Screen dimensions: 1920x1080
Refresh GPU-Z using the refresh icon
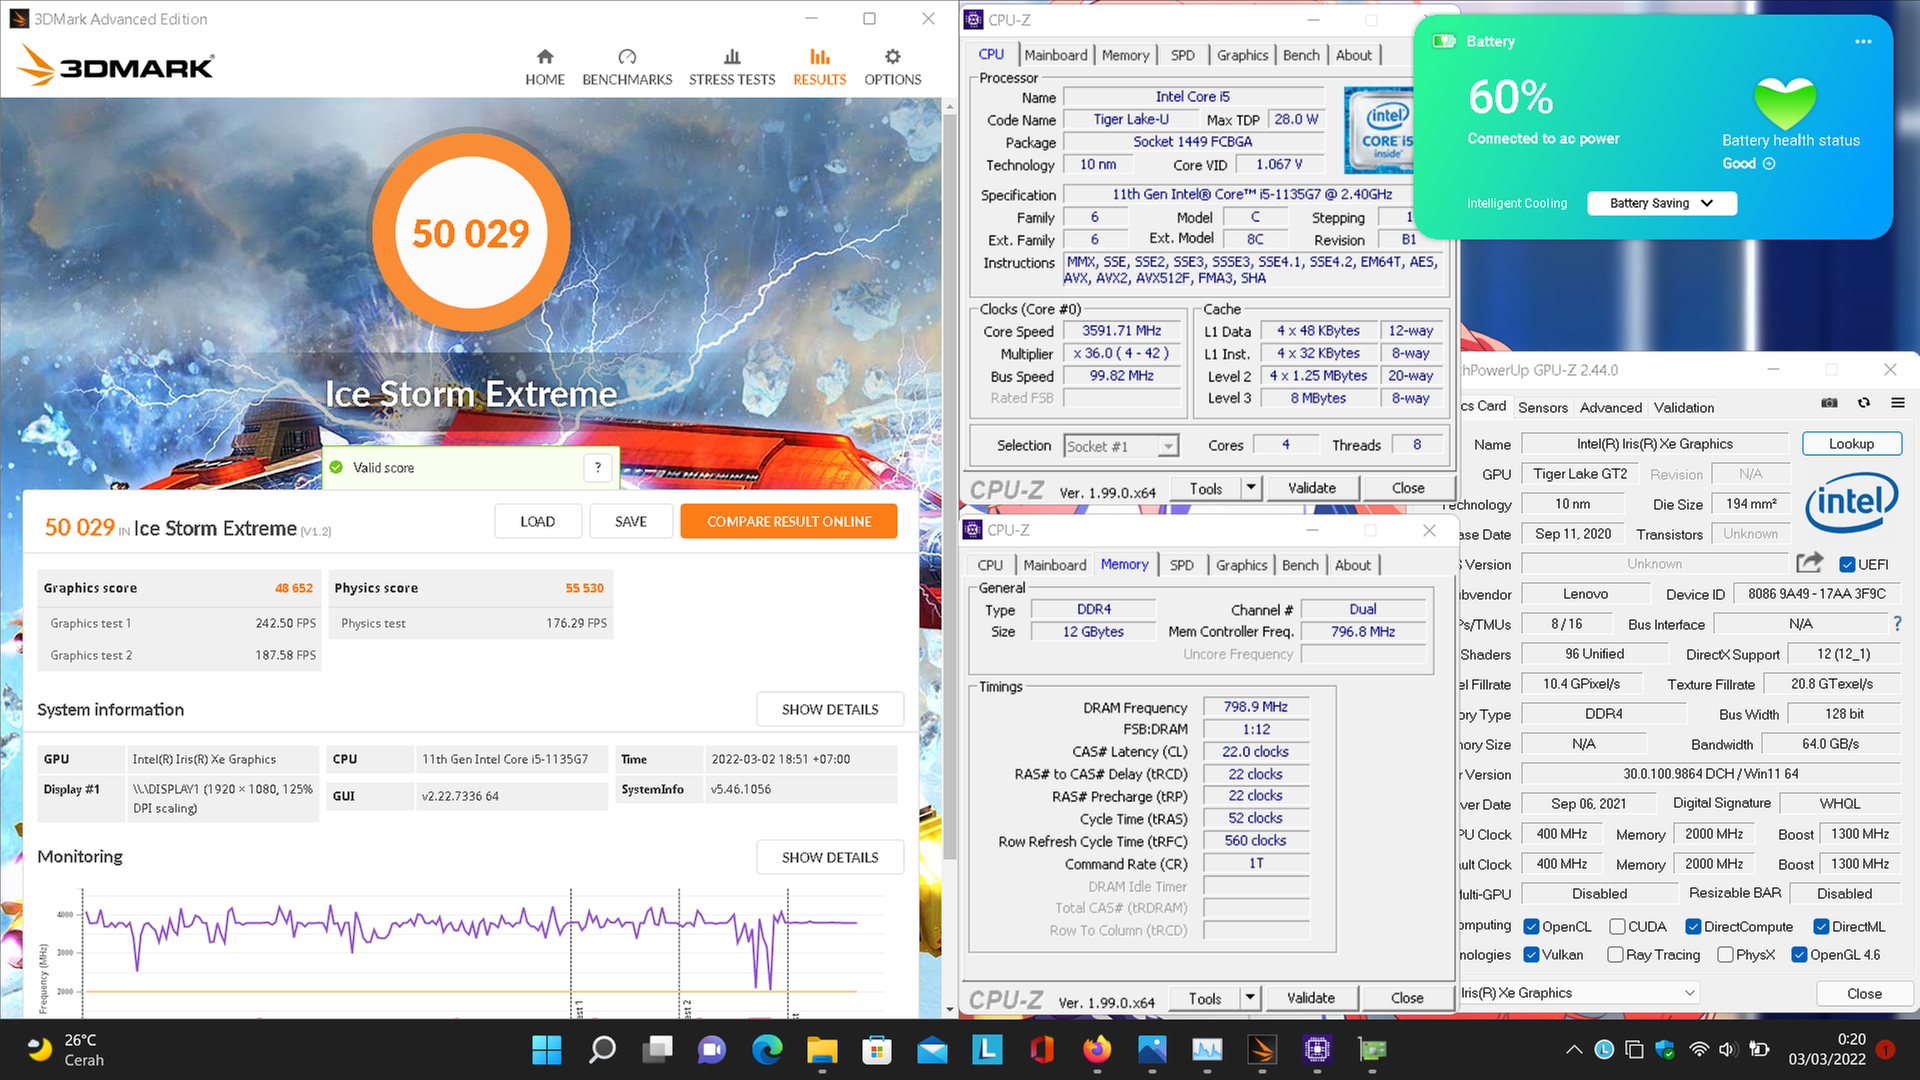(1864, 403)
